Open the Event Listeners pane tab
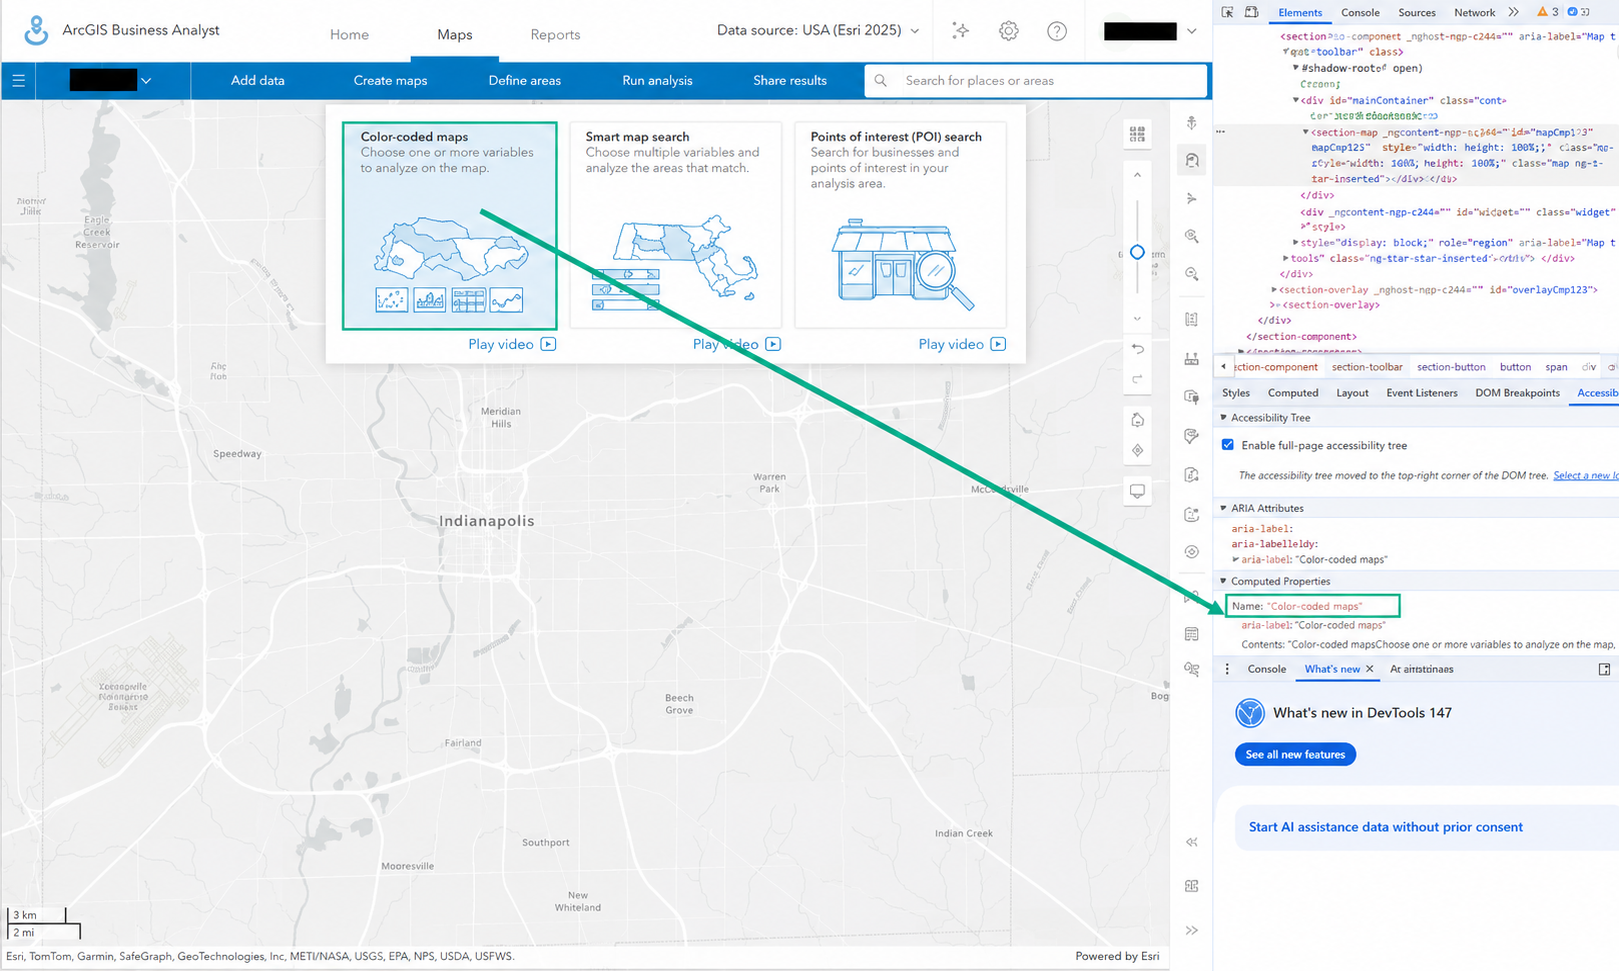This screenshot has width=1619, height=971. 1422,393
